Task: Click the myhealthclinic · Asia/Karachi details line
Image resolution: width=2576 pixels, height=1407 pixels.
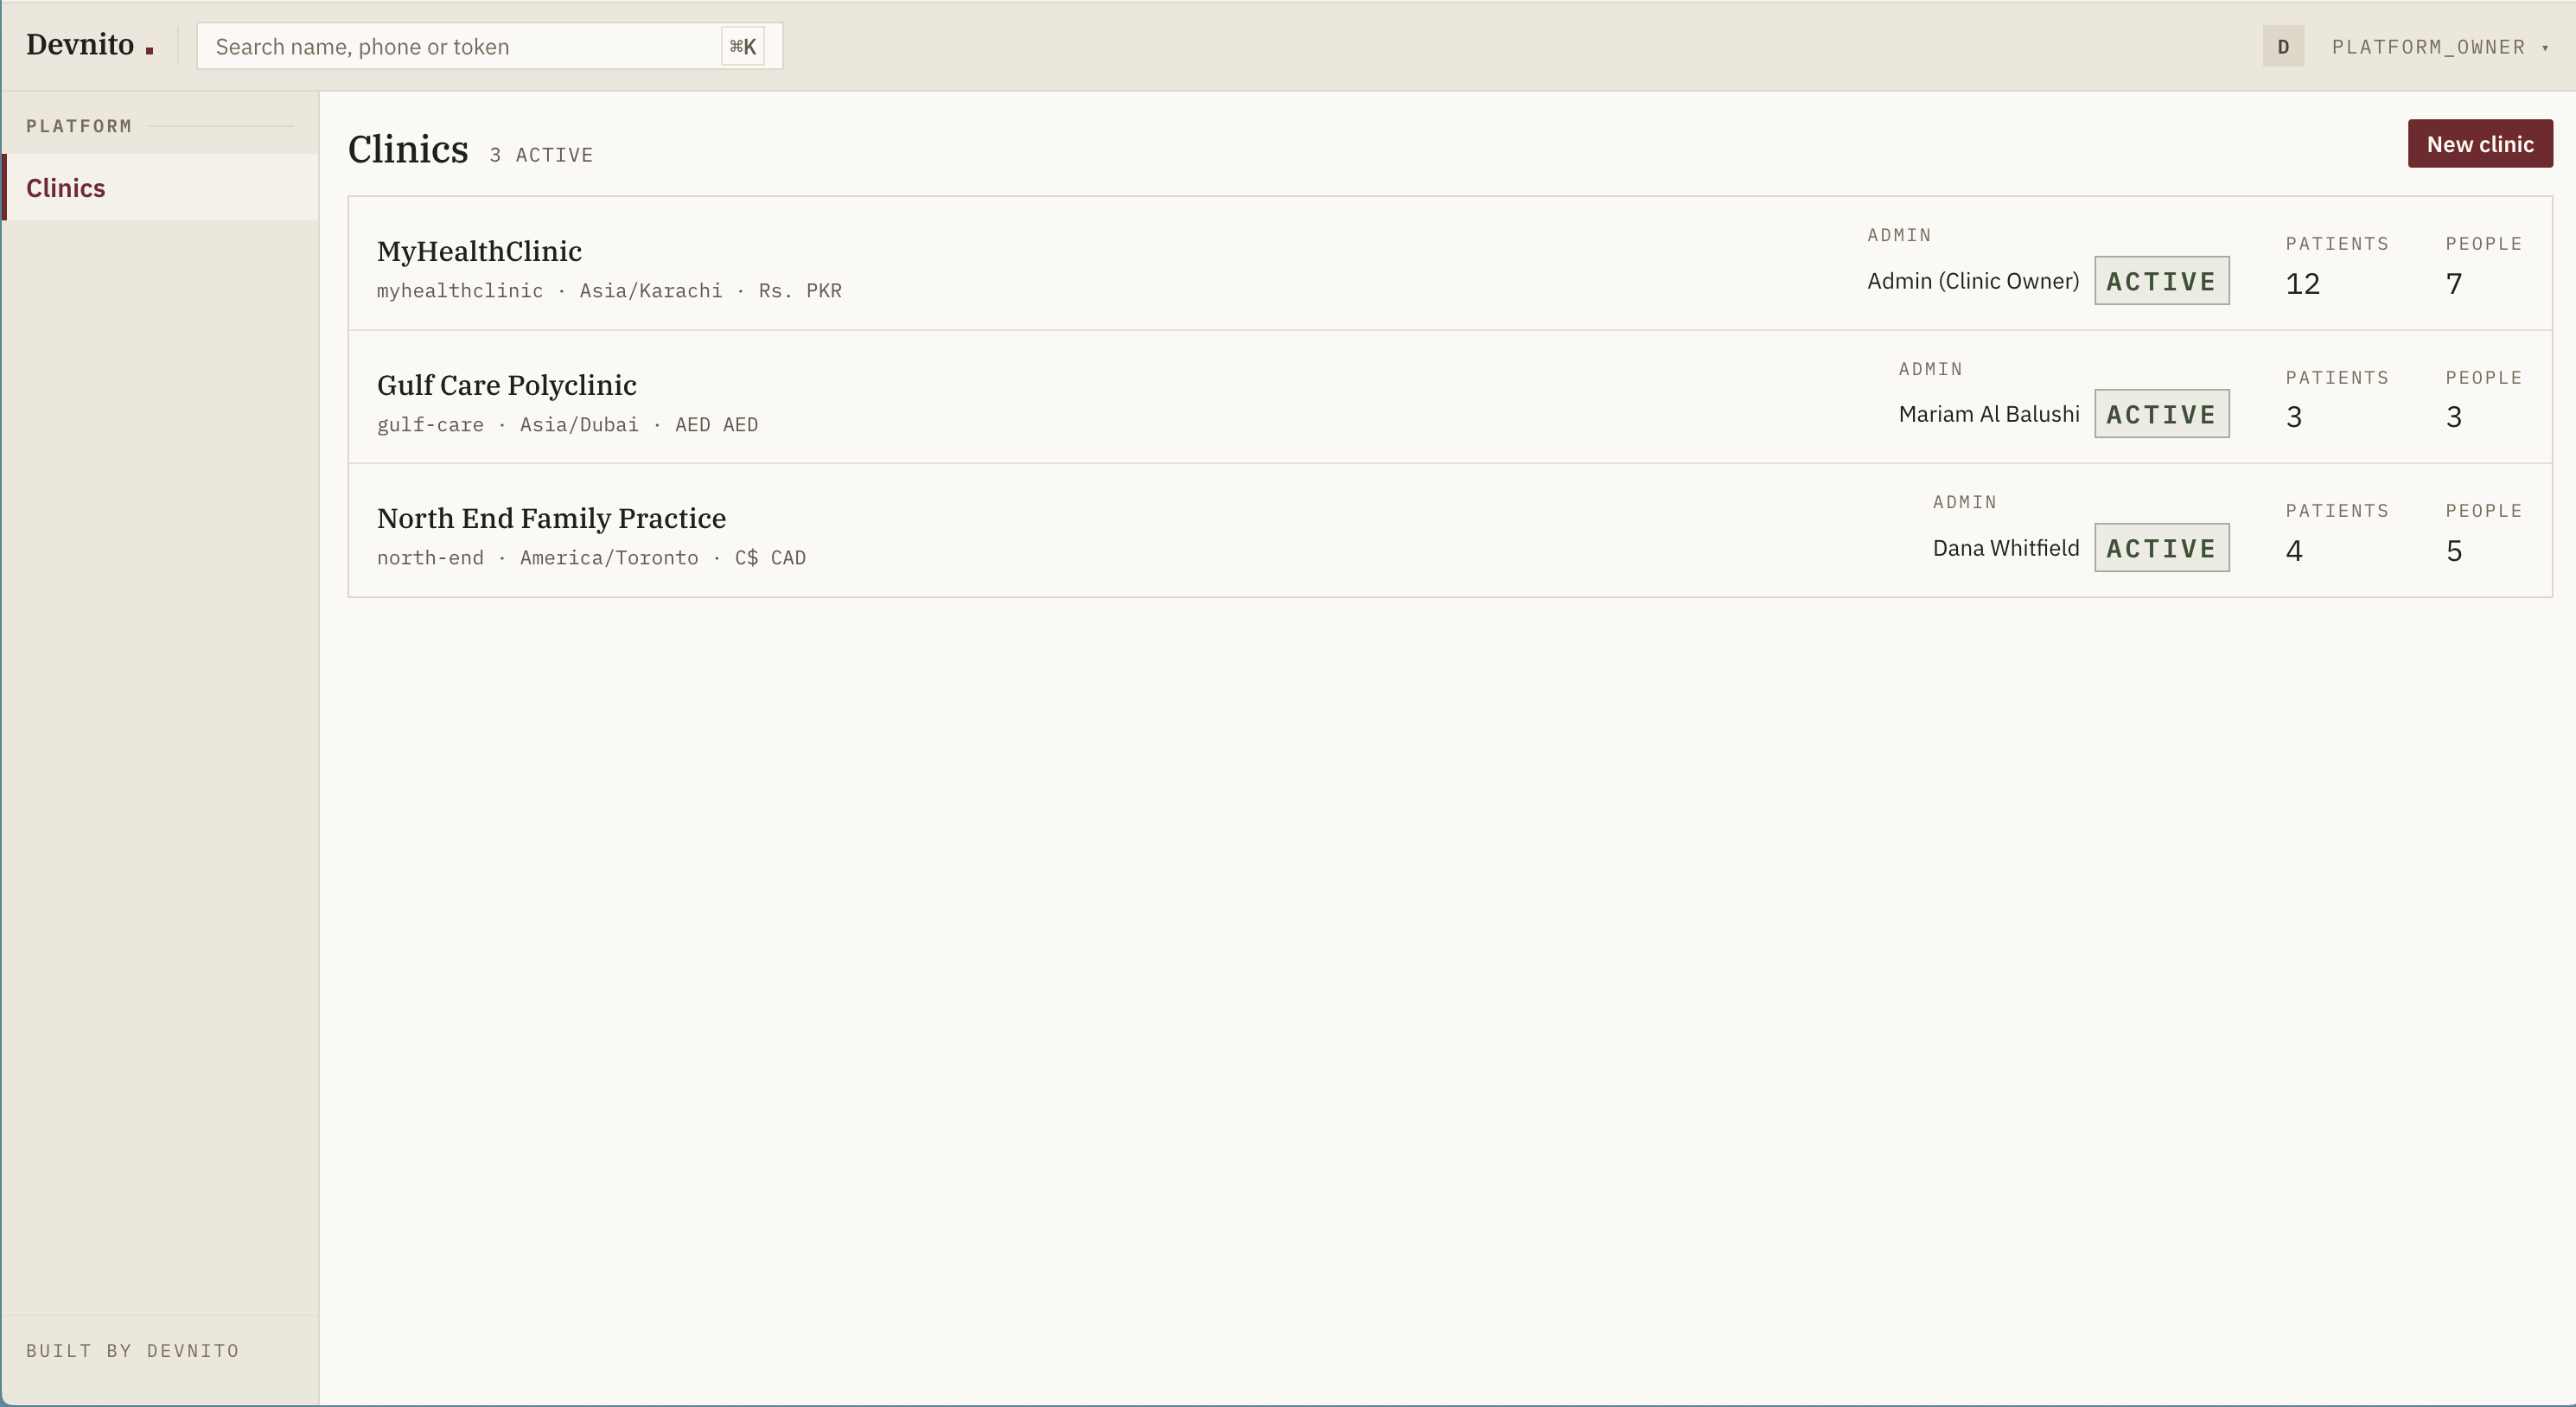Action: coord(609,291)
